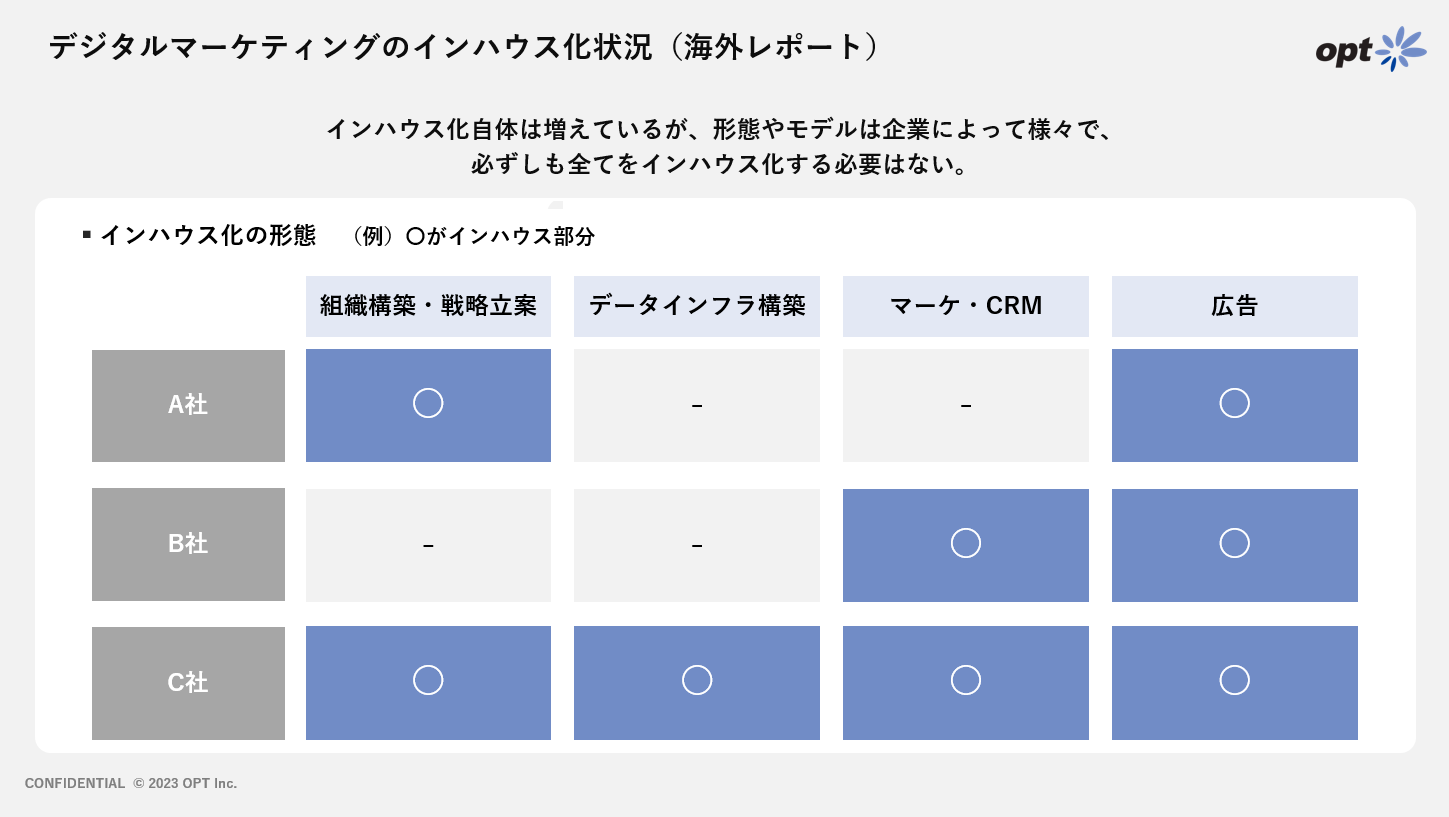The image size is (1449, 817).
Task: Select the B社 row label
Action: click(x=188, y=544)
